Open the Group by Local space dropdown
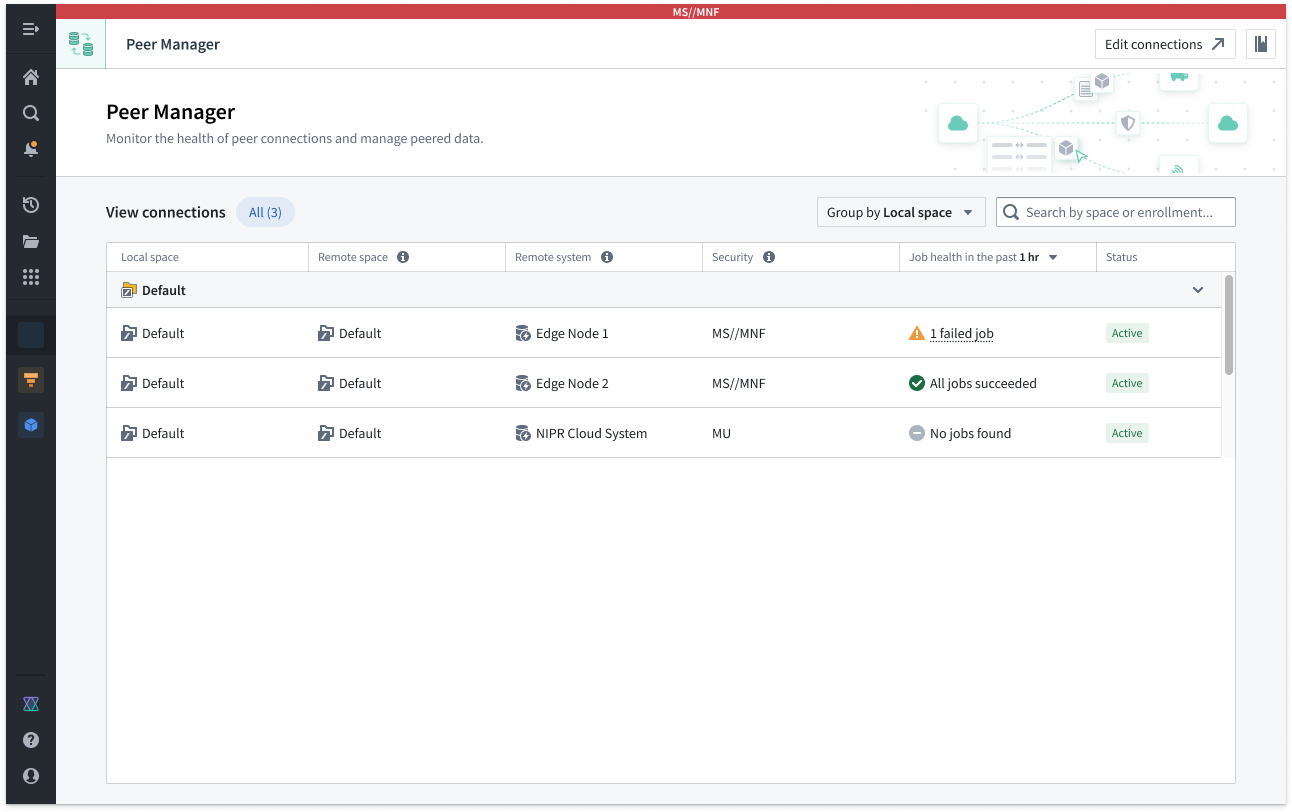The width and height of the screenshot is (1292, 812). (899, 212)
